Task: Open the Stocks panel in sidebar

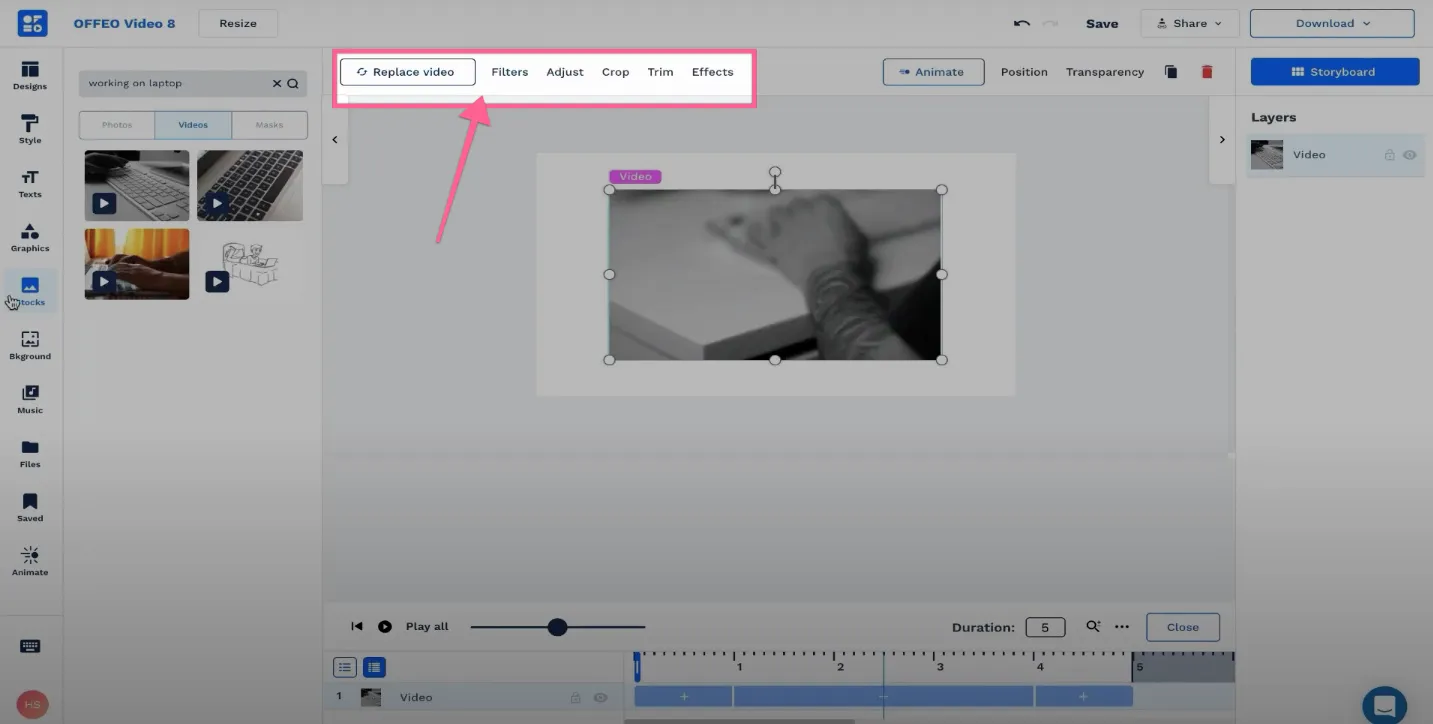Action: (30, 291)
